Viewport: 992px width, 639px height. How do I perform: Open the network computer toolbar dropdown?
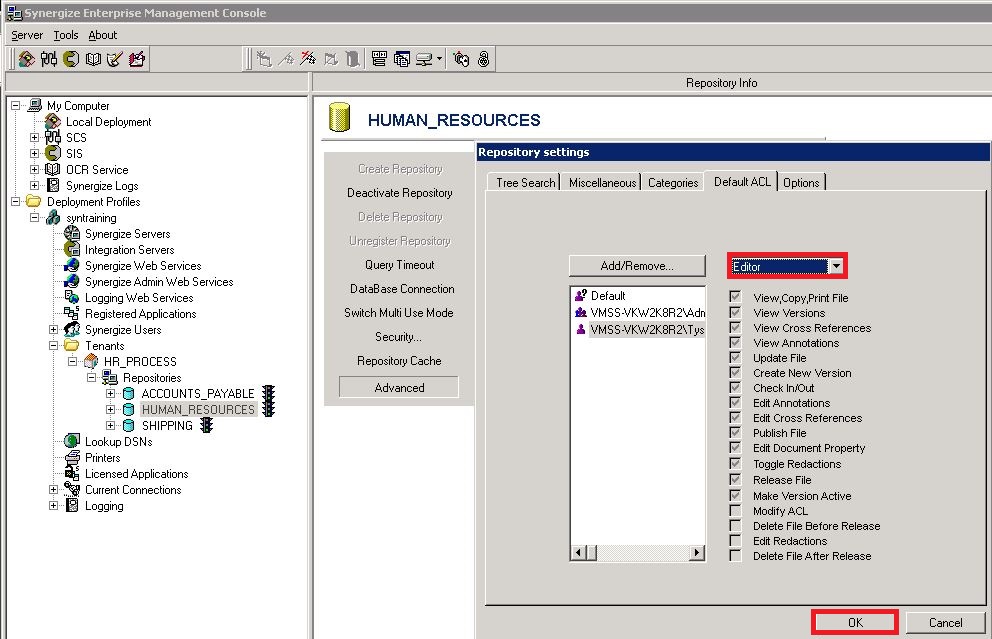[x=439, y=59]
